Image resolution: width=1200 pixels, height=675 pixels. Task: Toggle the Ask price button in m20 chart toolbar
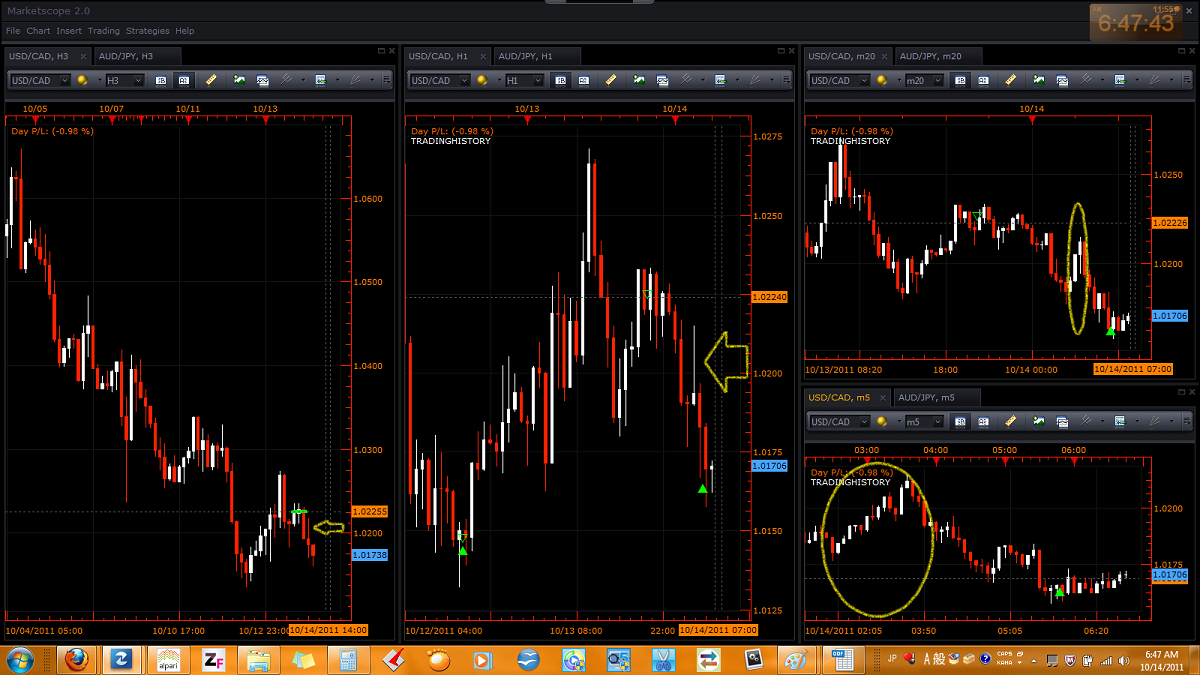[x=984, y=80]
